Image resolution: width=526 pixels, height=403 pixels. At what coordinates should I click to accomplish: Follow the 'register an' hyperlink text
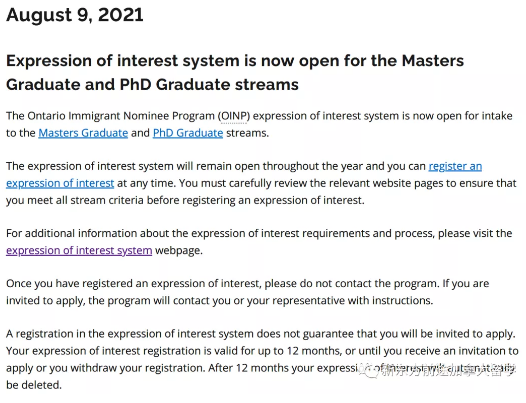click(x=455, y=166)
